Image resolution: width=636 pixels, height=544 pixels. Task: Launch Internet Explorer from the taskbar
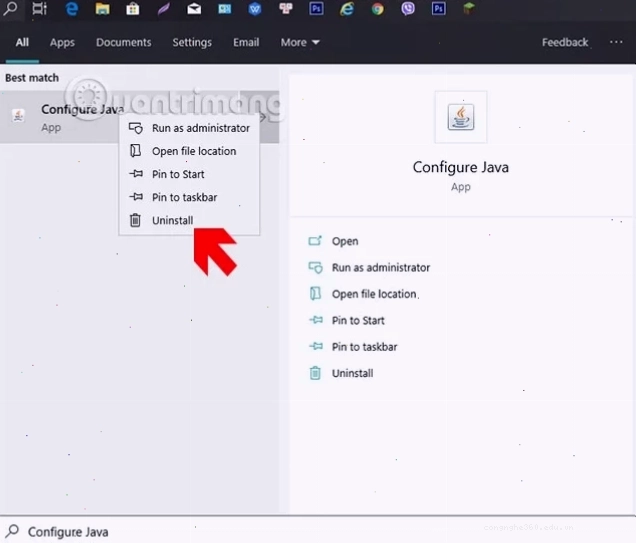pyautogui.click(x=347, y=9)
